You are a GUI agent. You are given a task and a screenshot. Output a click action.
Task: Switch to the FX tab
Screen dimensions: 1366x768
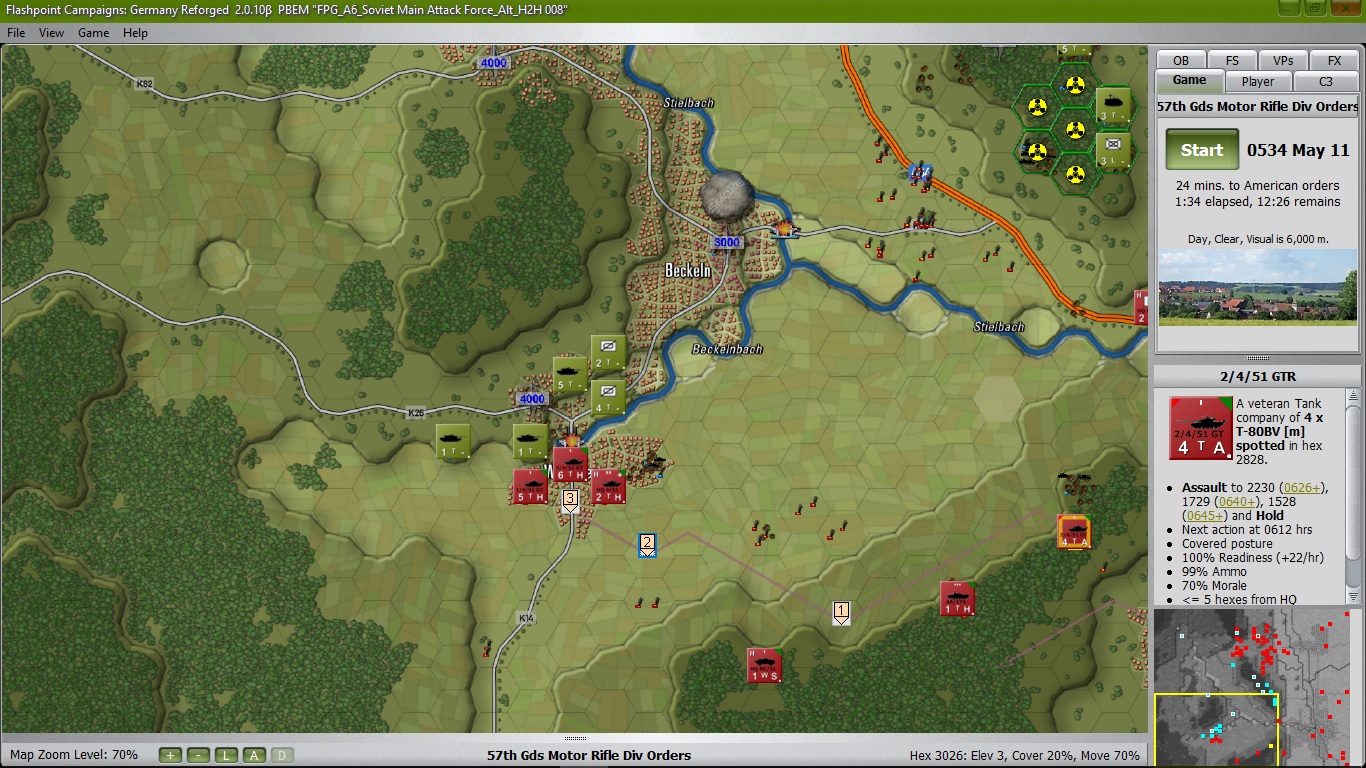click(1334, 60)
